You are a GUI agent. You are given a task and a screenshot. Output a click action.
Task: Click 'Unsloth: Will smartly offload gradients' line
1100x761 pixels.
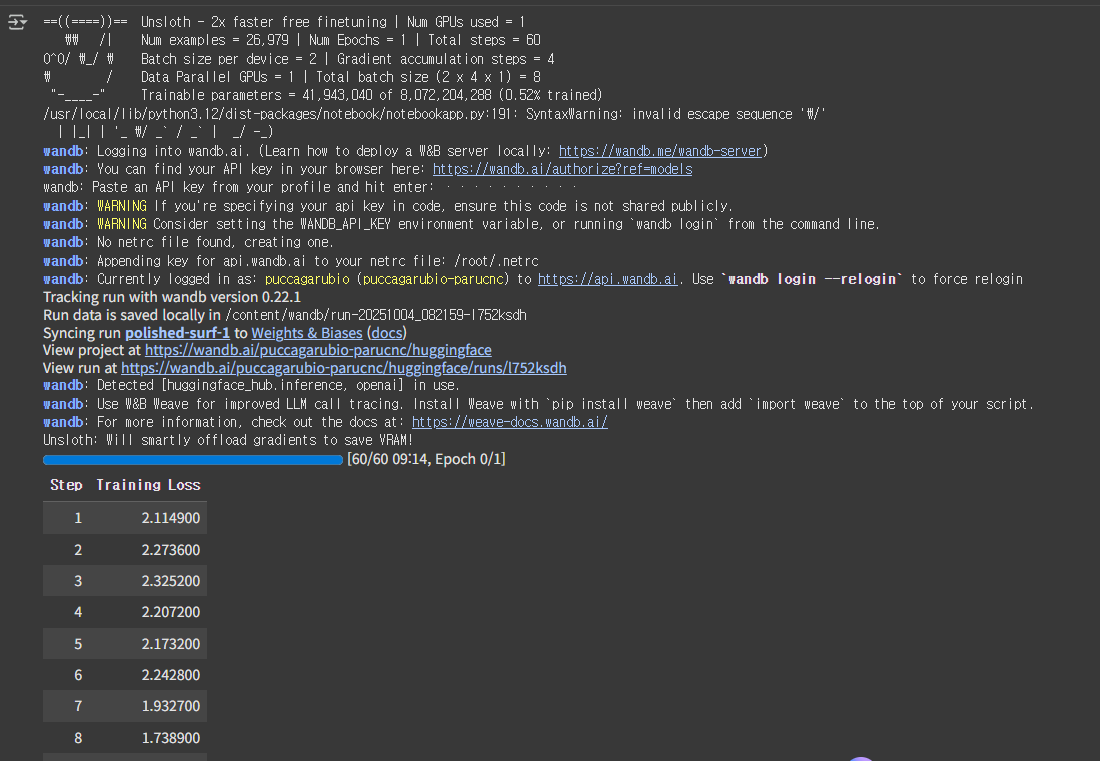(228, 440)
